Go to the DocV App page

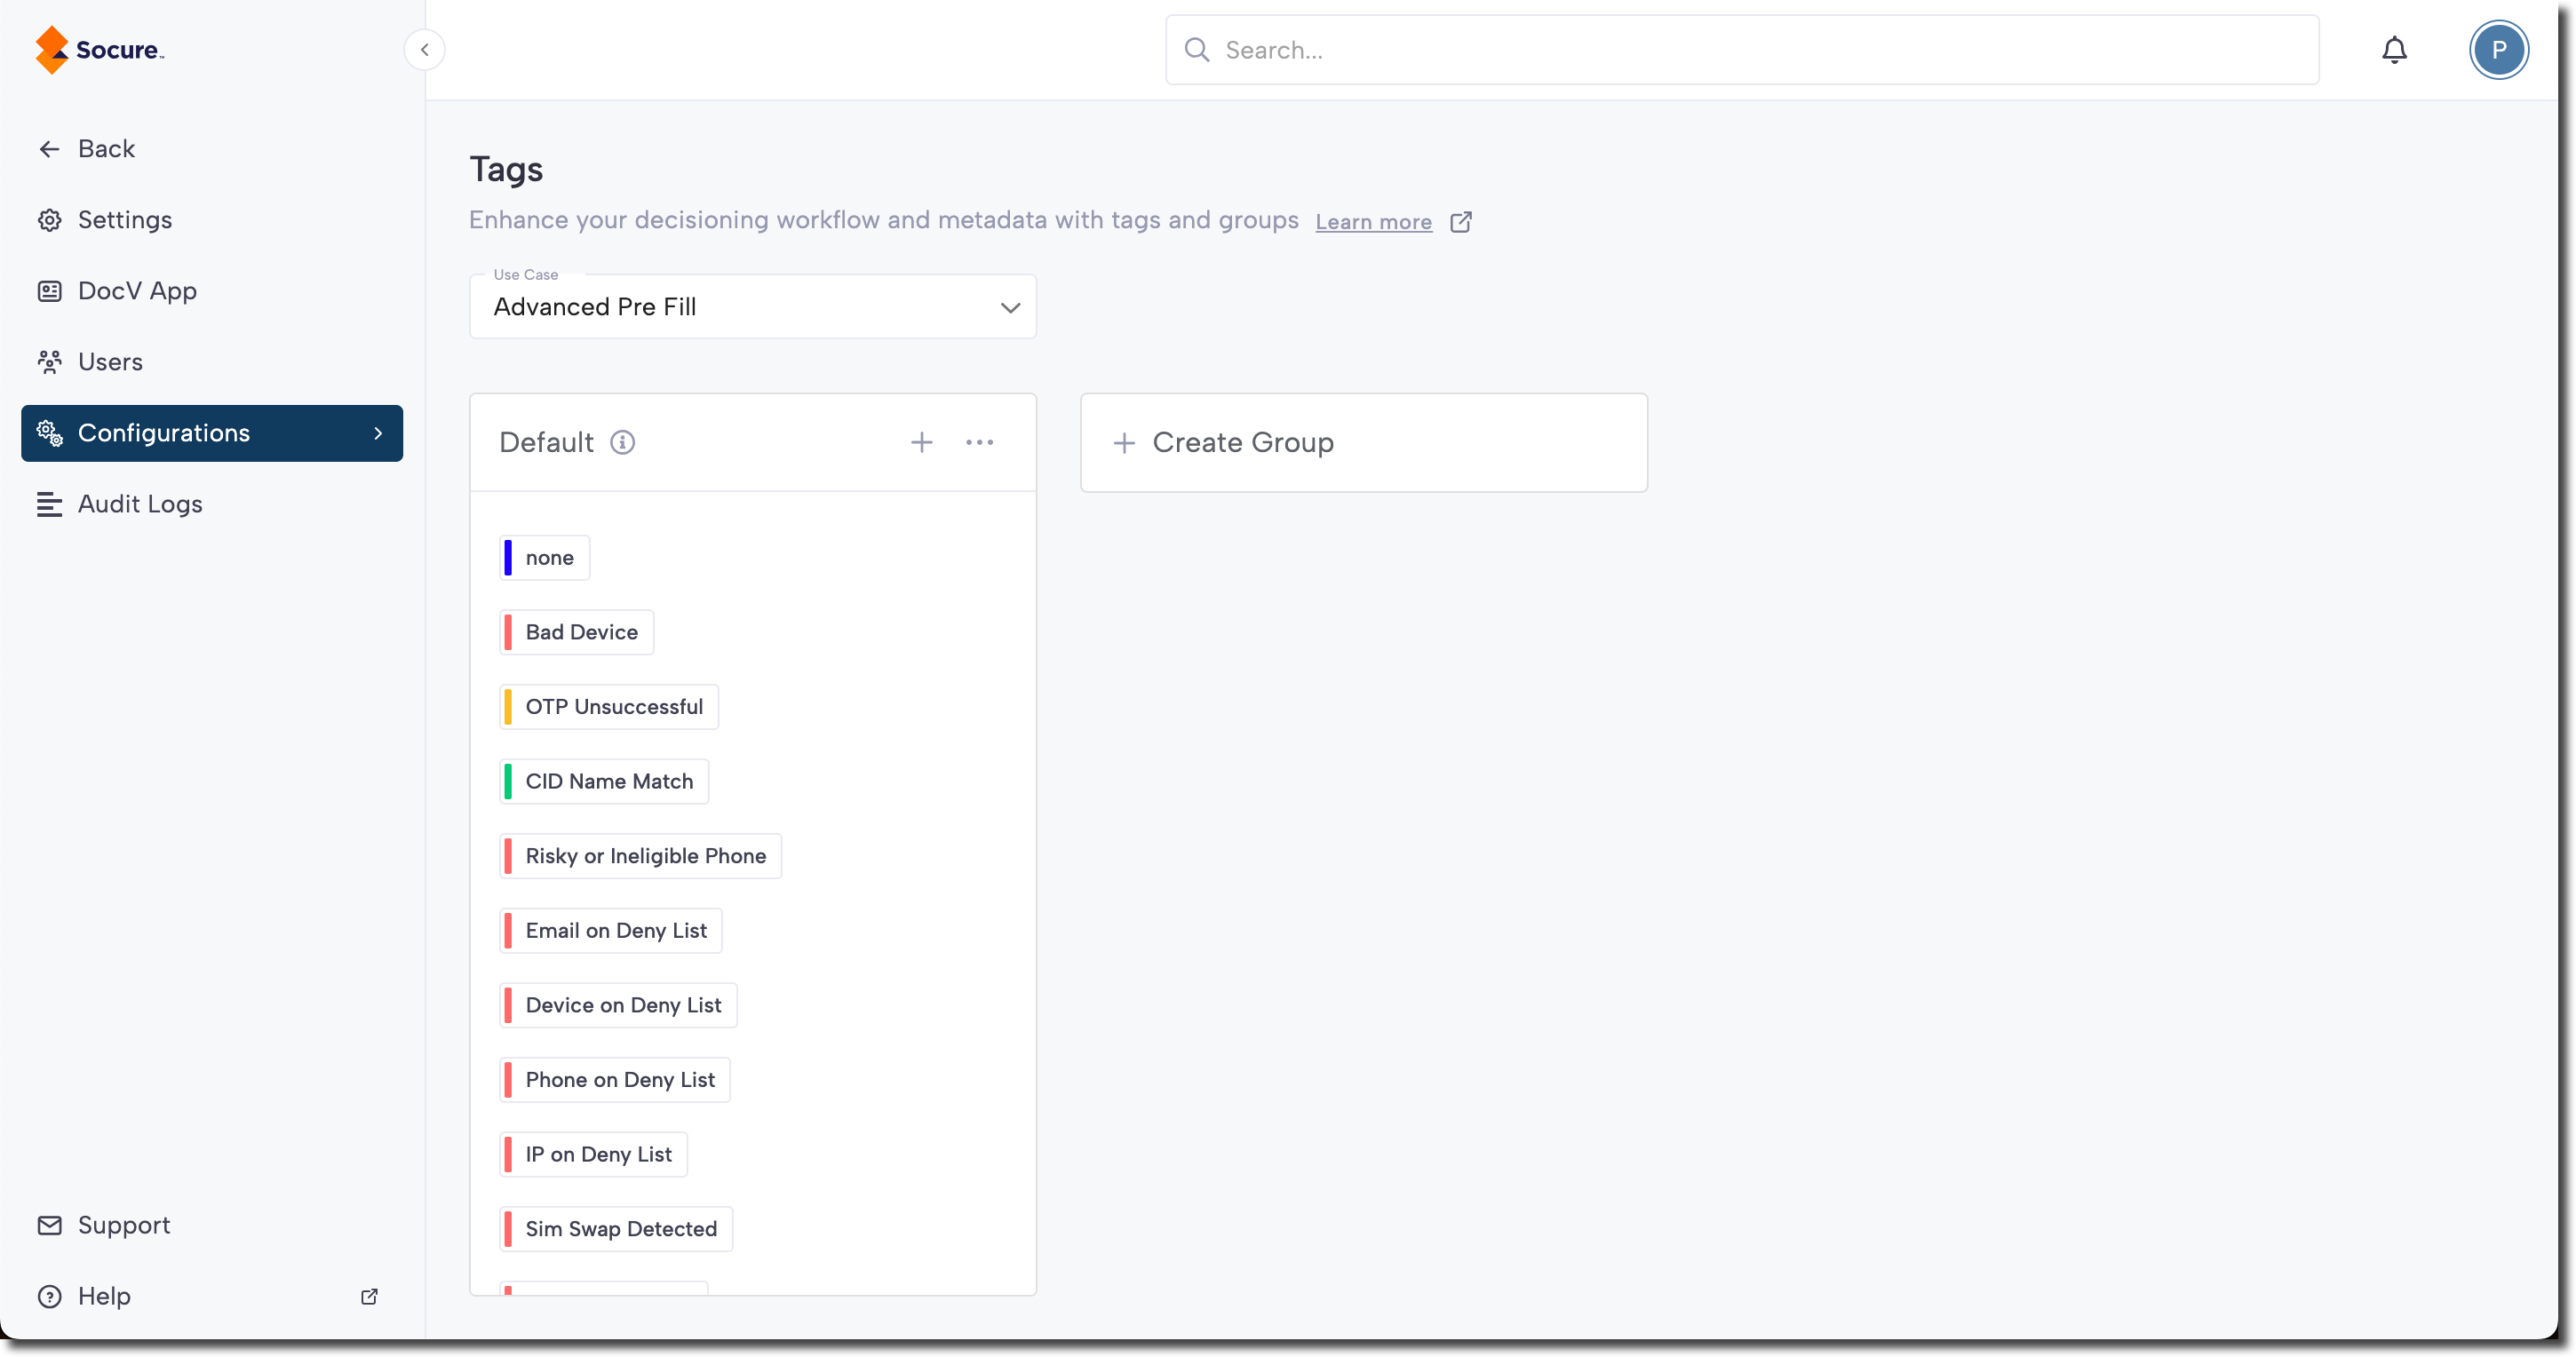[137, 291]
